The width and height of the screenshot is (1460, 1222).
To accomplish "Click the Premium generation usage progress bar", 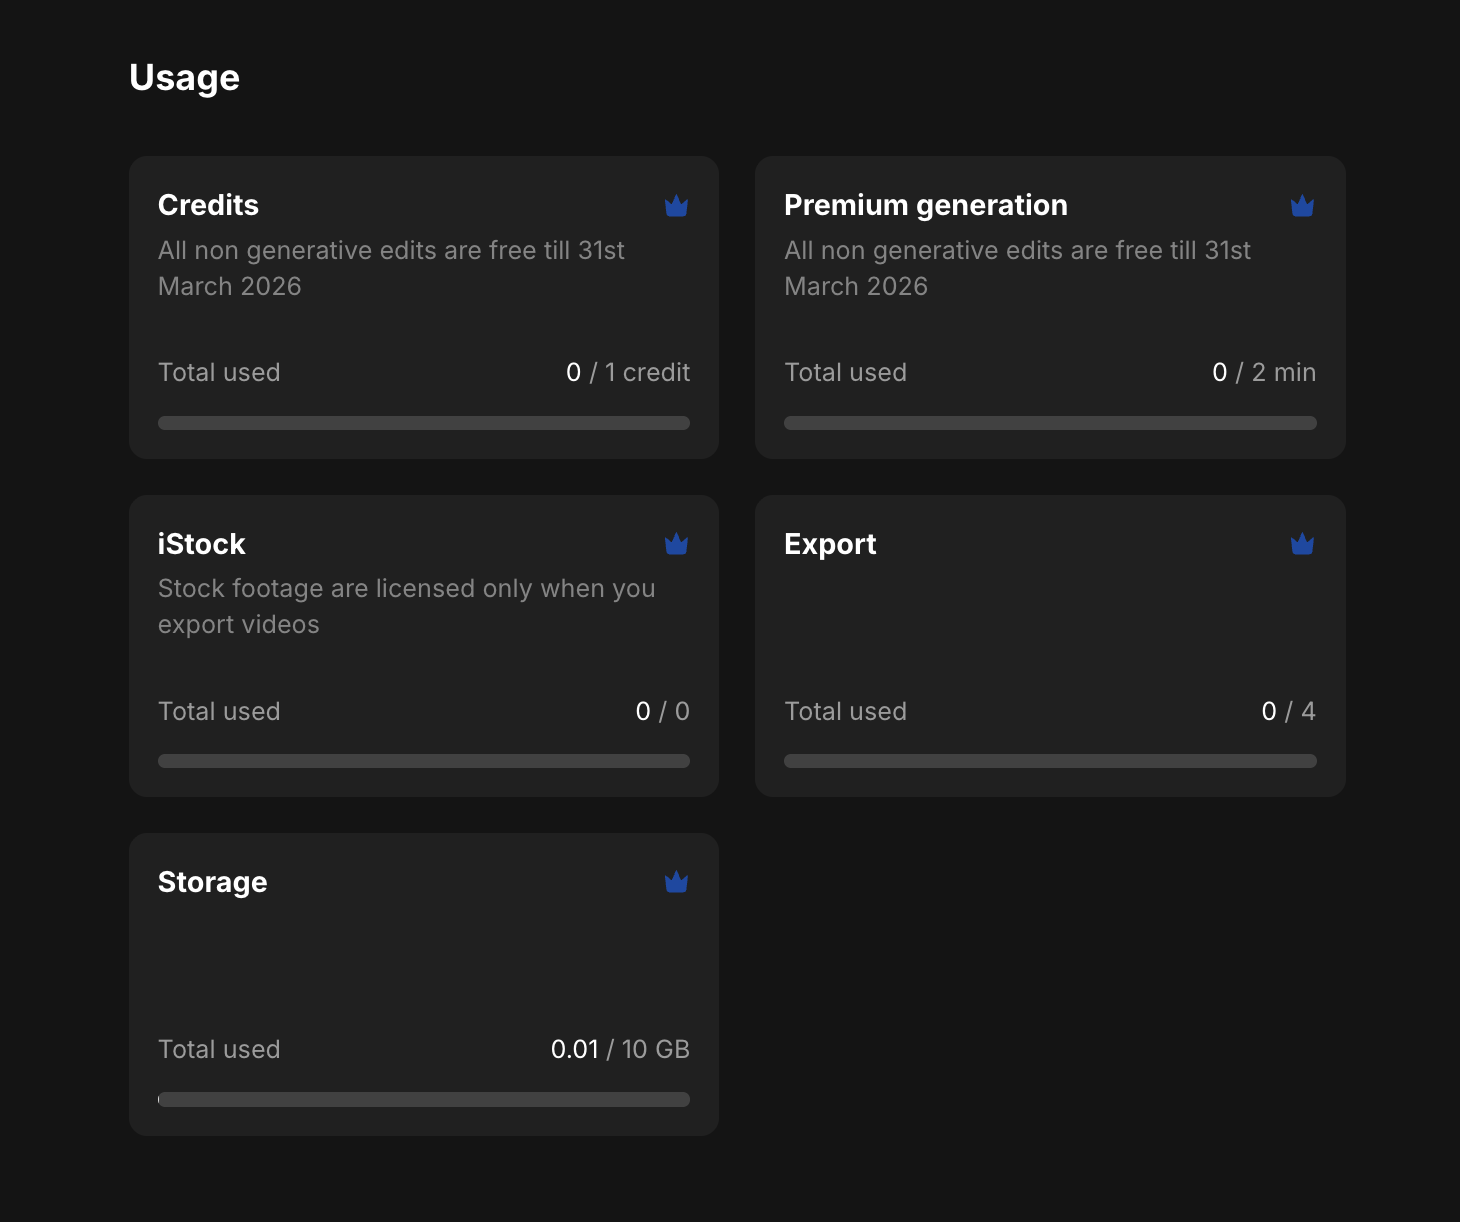I will click(x=1050, y=423).
